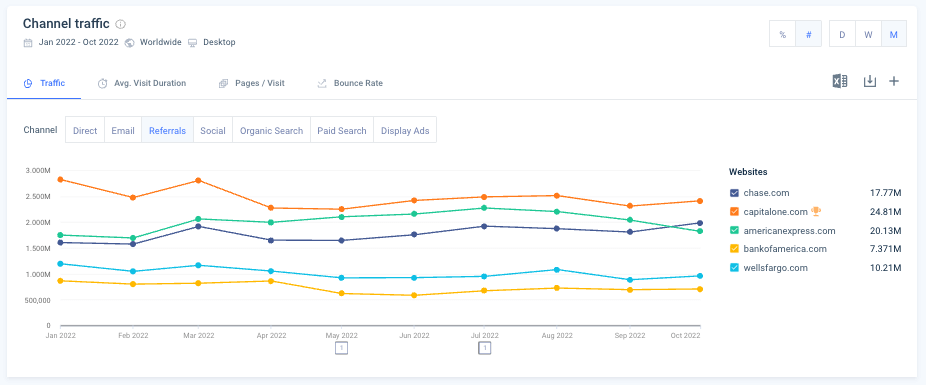Image resolution: width=926 pixels, height=385 pixels.
Task: Click the Mar 2022 x-axis label
Action: pos(198,335)
